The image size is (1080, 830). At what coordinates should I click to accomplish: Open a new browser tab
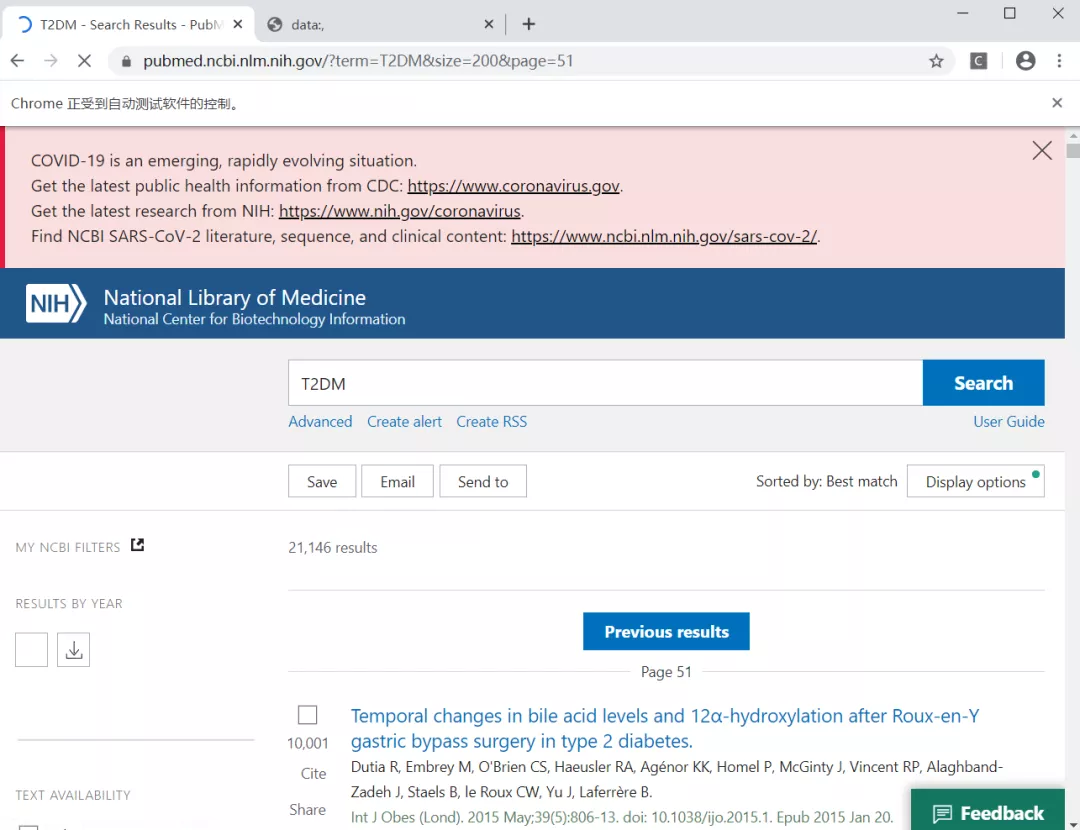click(528, 24)
